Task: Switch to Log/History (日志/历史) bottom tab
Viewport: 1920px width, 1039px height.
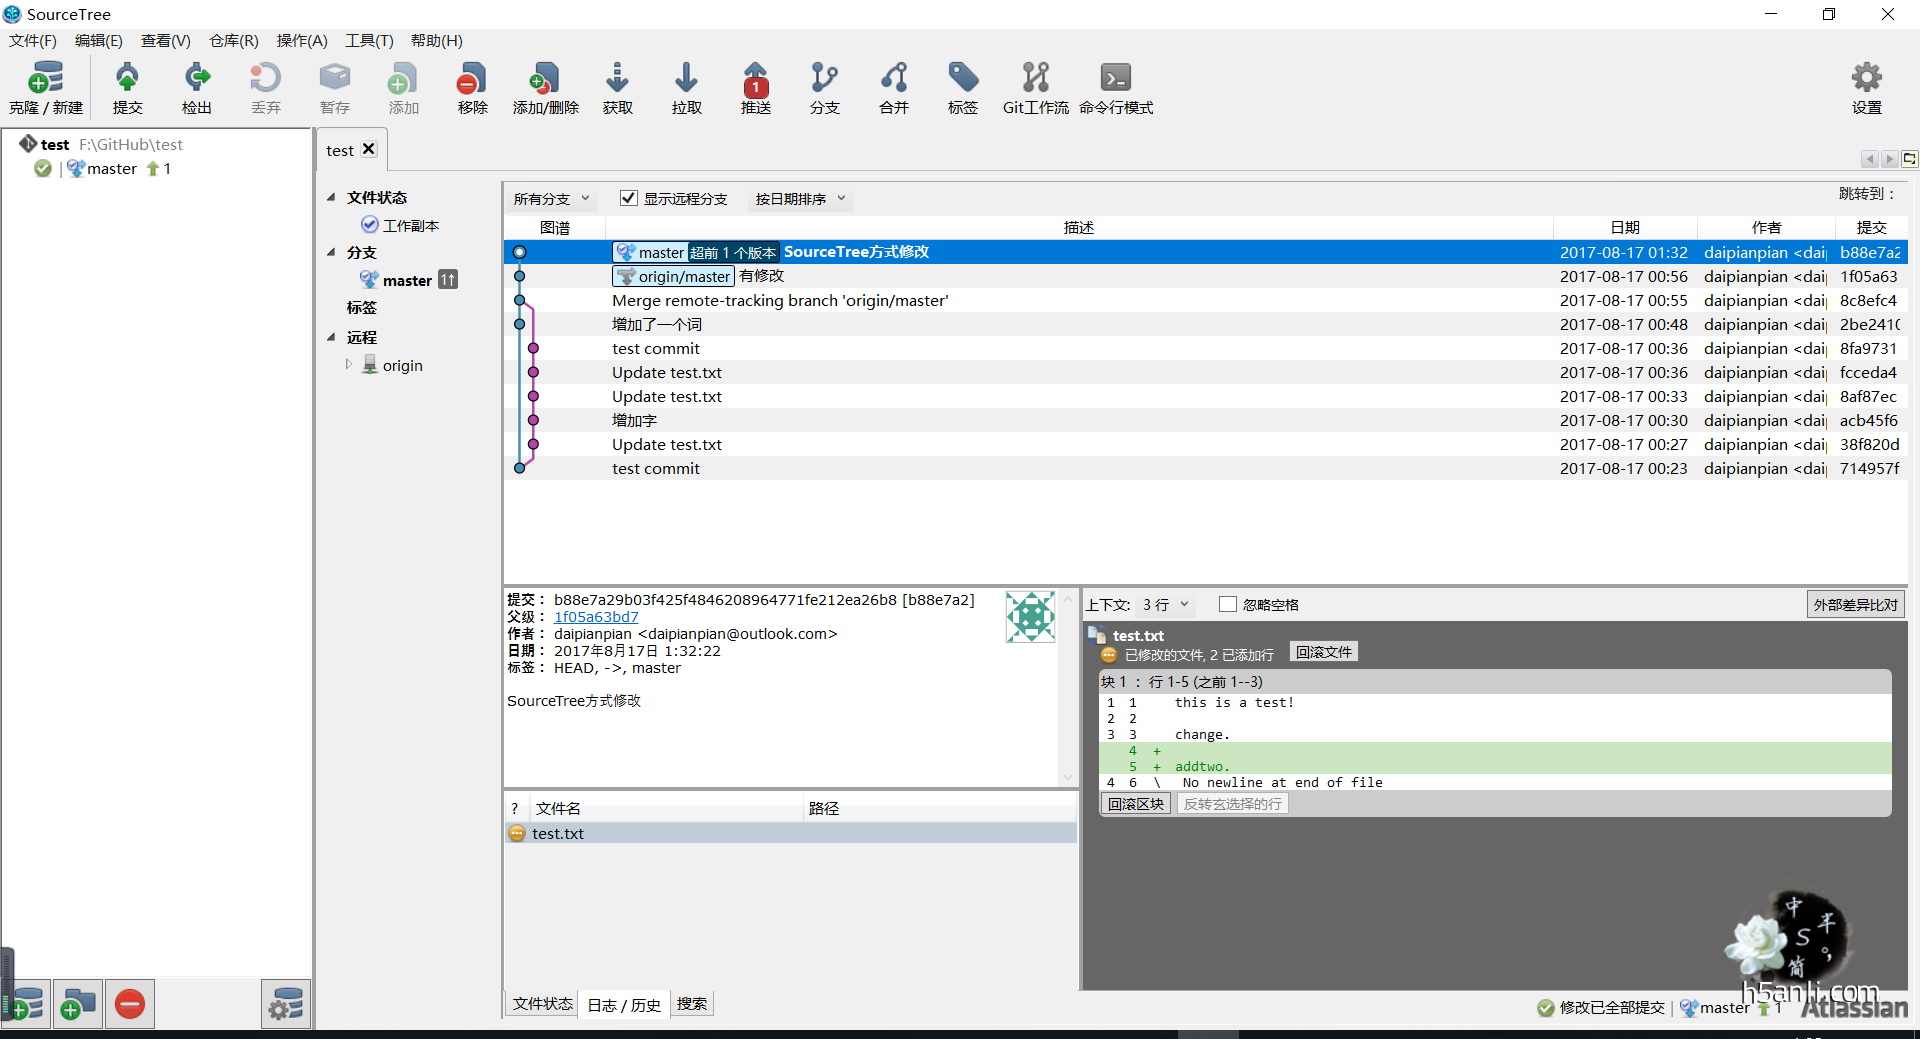Action: click(623, 1005)
